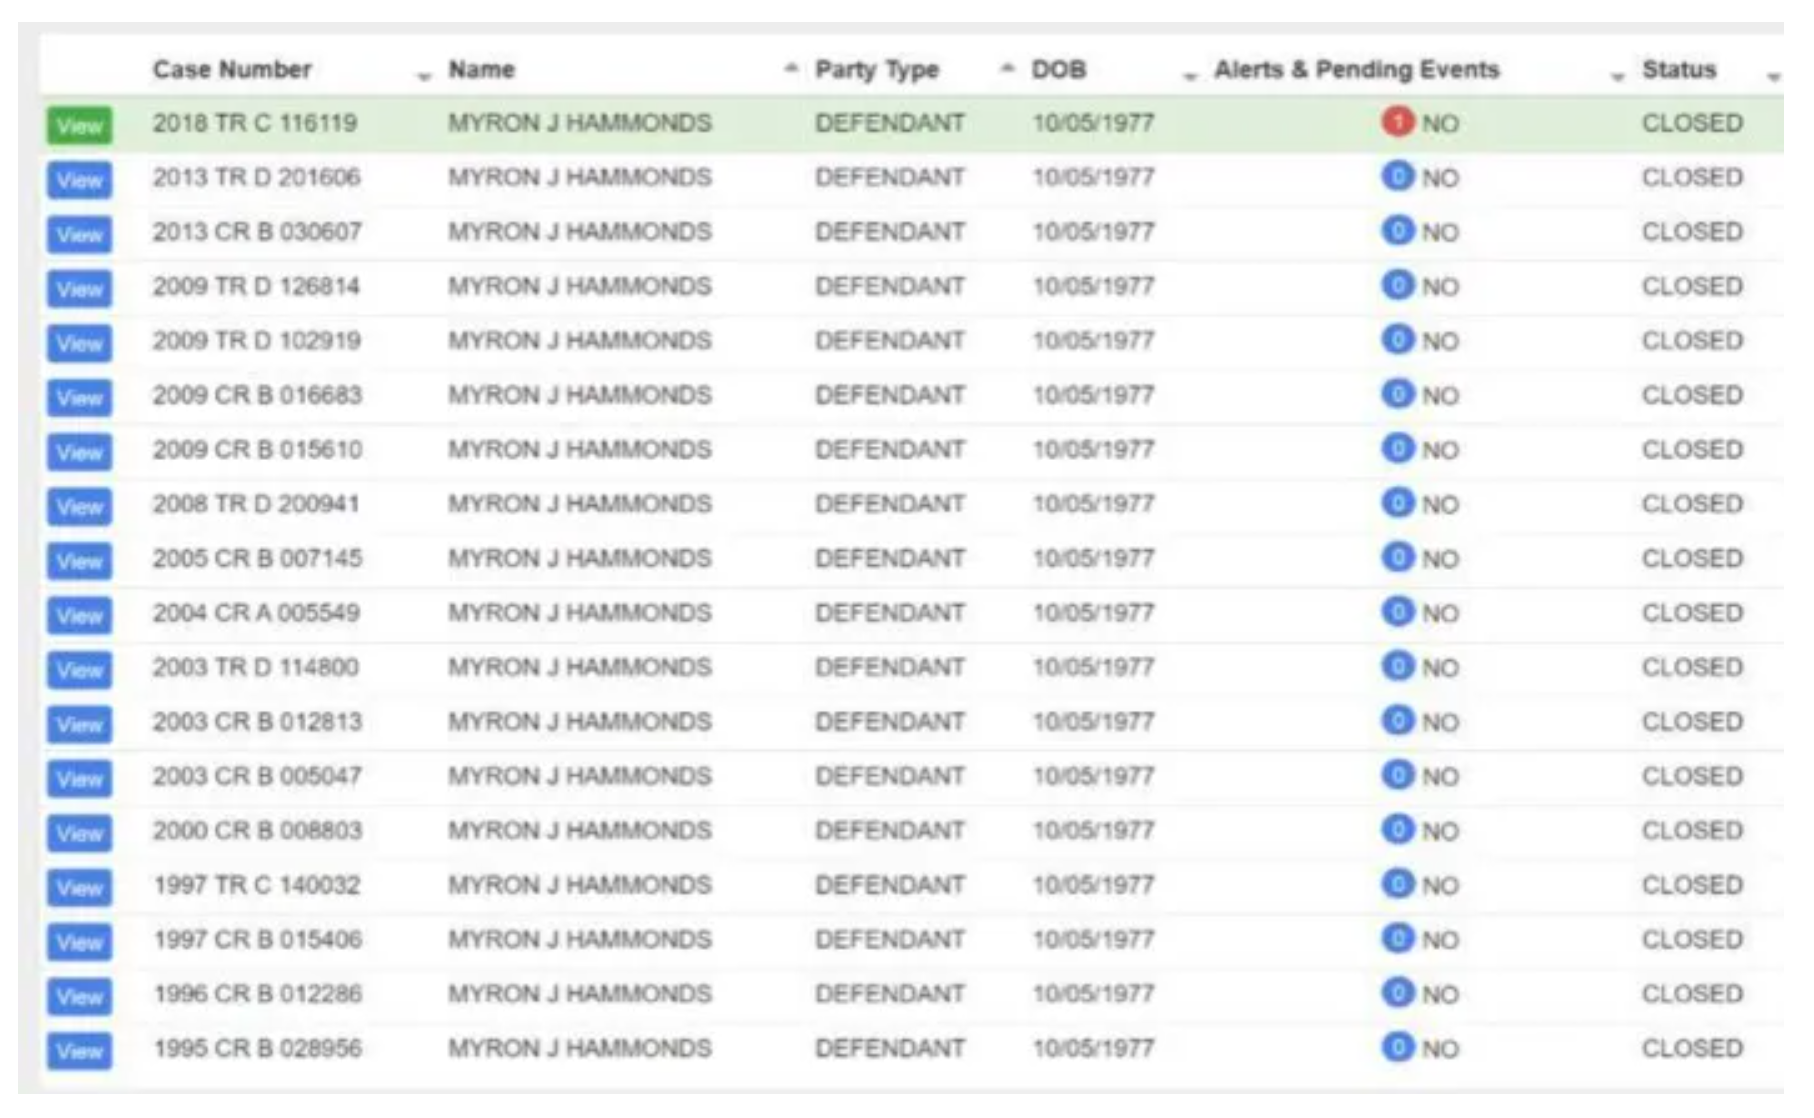Image resolution: width=1814 pixels, height=1118 pixels.
Task: Open View for case 2000 CR B 008803
Action: pyautogui.click(x=79, y=833)
